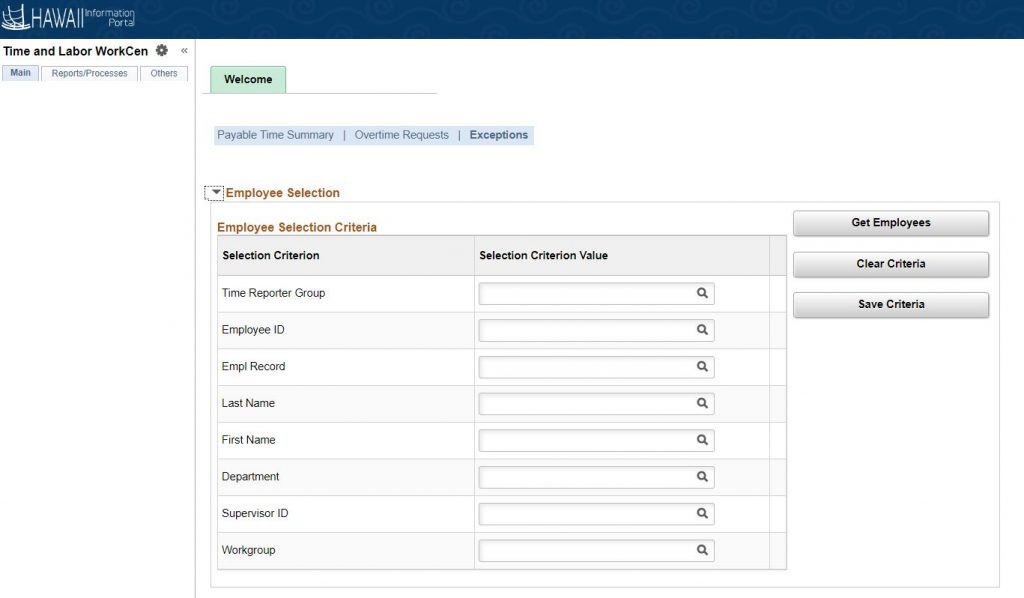Collapse the Time and Labor WorkCenter sidebar
This screenshot has width=1024, height=598.
point(183,50)
